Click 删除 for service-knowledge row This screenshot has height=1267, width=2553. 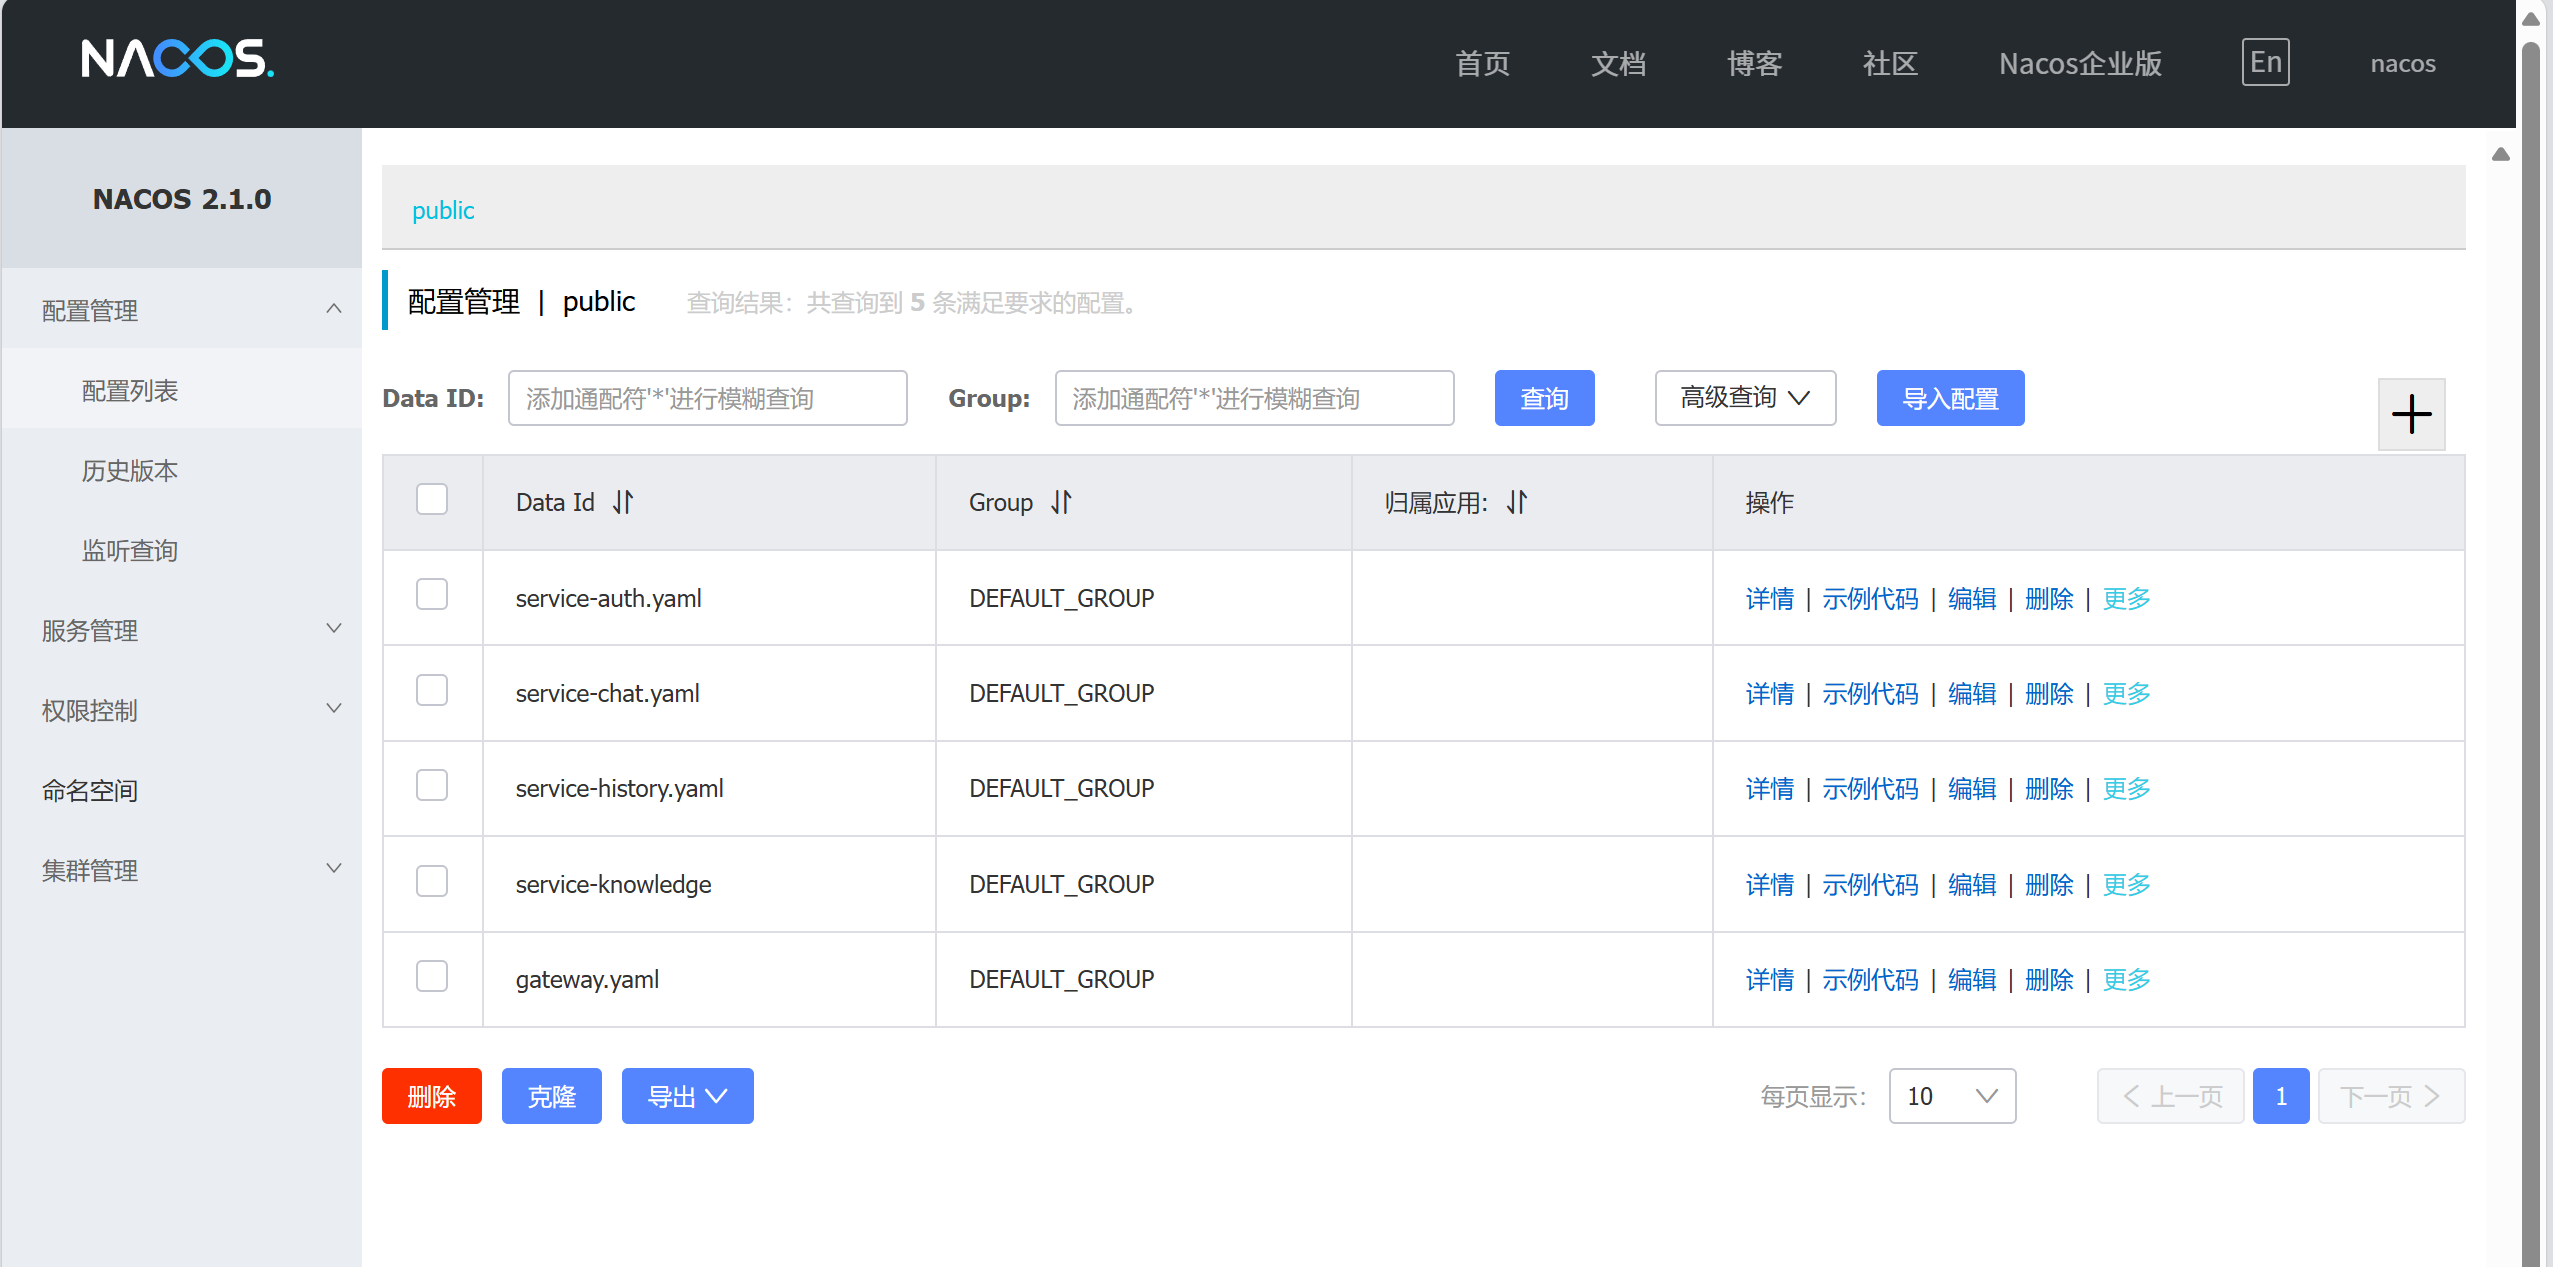(x=2049, y=884)
